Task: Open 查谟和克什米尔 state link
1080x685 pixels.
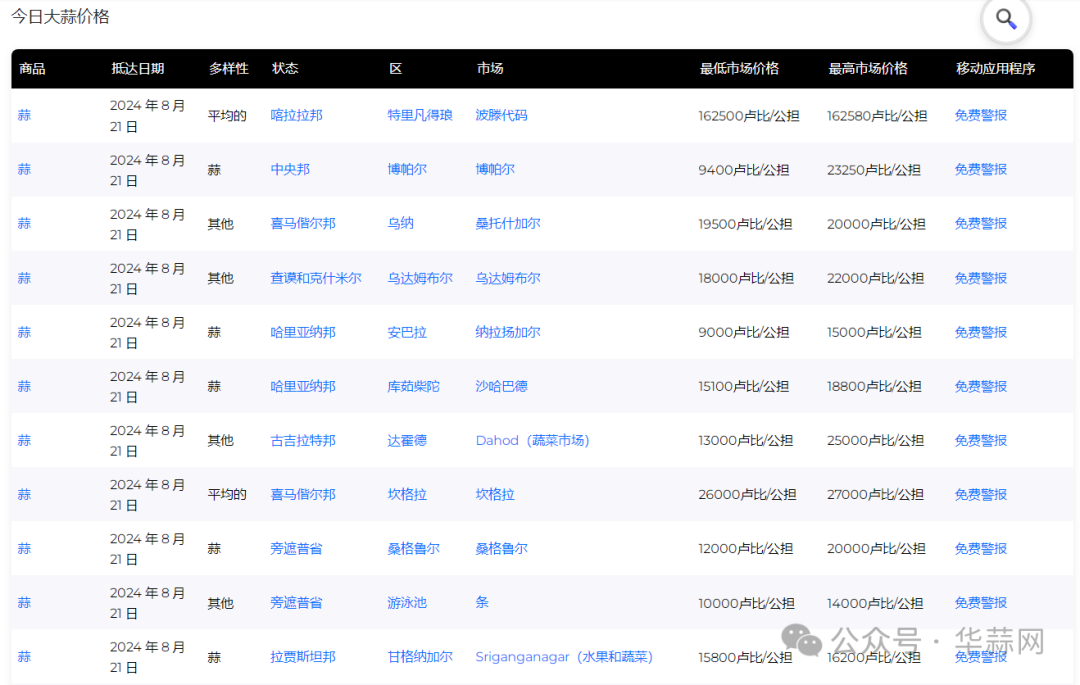Action: click(x=315, y=278)
